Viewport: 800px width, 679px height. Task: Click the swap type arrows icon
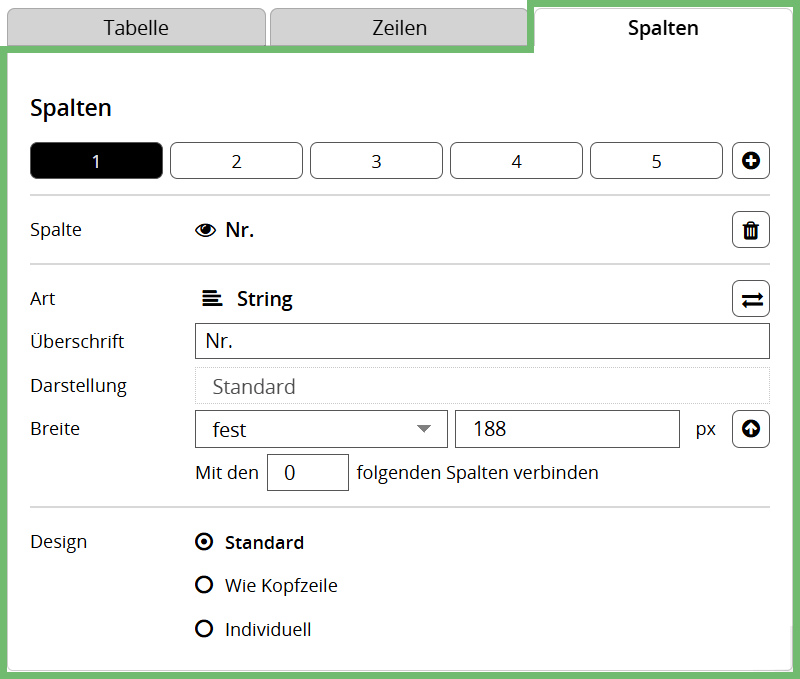751,299
